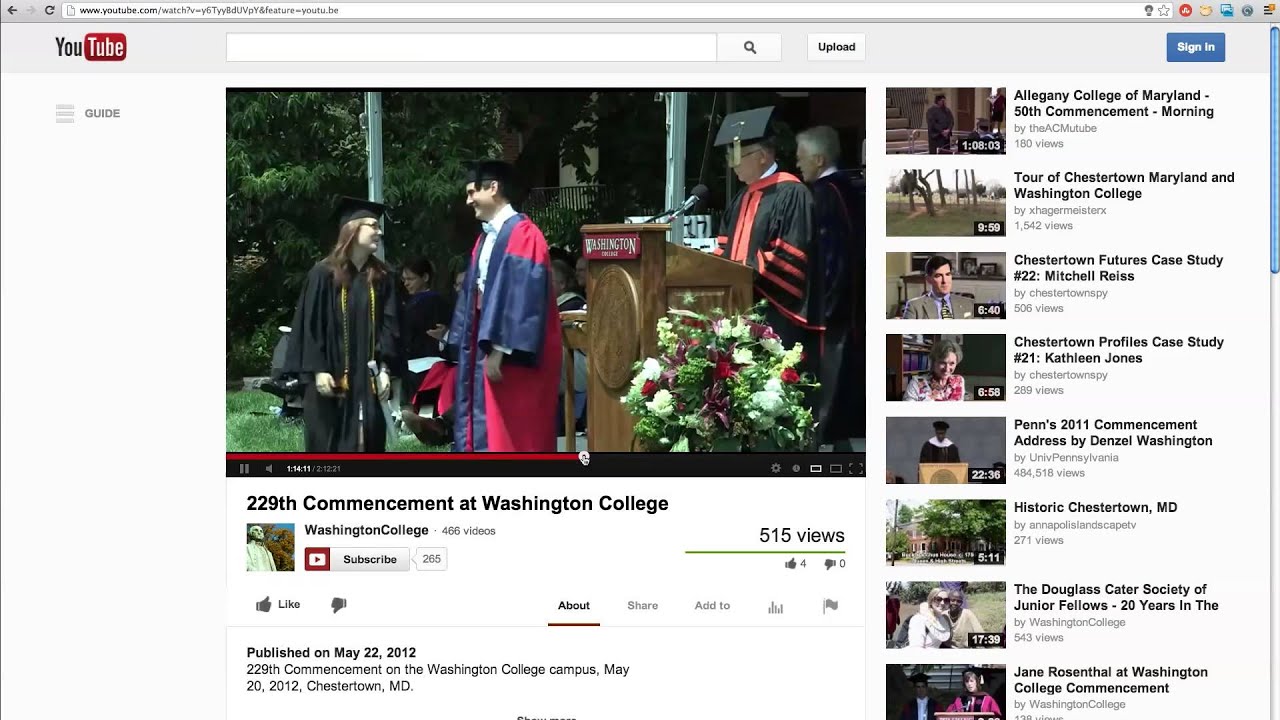Report video with flag icon
This screenshot has height=720, width=1280.
tap(830, 606)
